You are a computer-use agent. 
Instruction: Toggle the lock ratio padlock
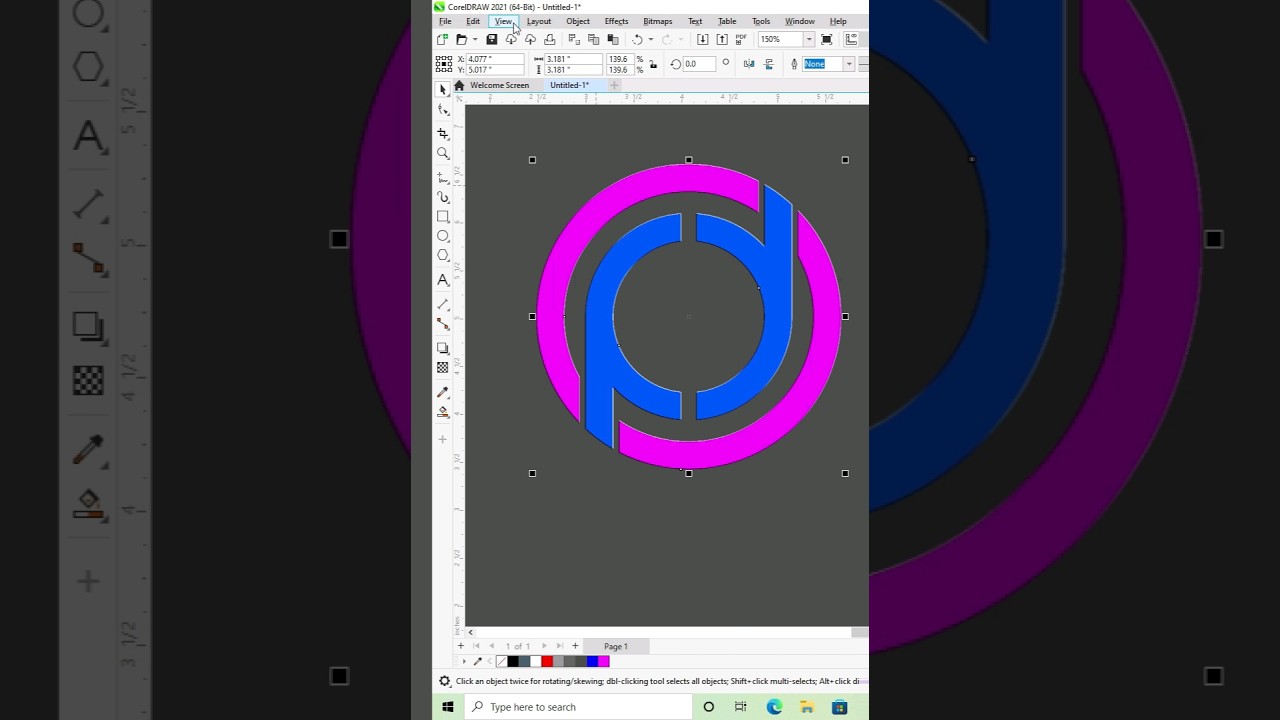tap(653, 64)
